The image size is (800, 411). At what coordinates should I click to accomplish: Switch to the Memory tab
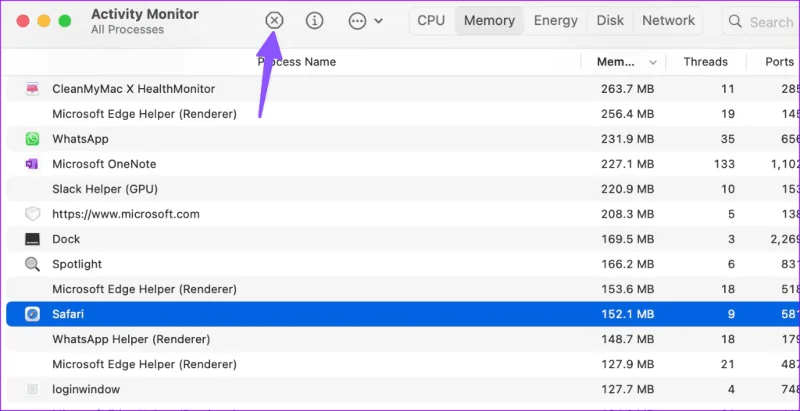coord(489,21)
